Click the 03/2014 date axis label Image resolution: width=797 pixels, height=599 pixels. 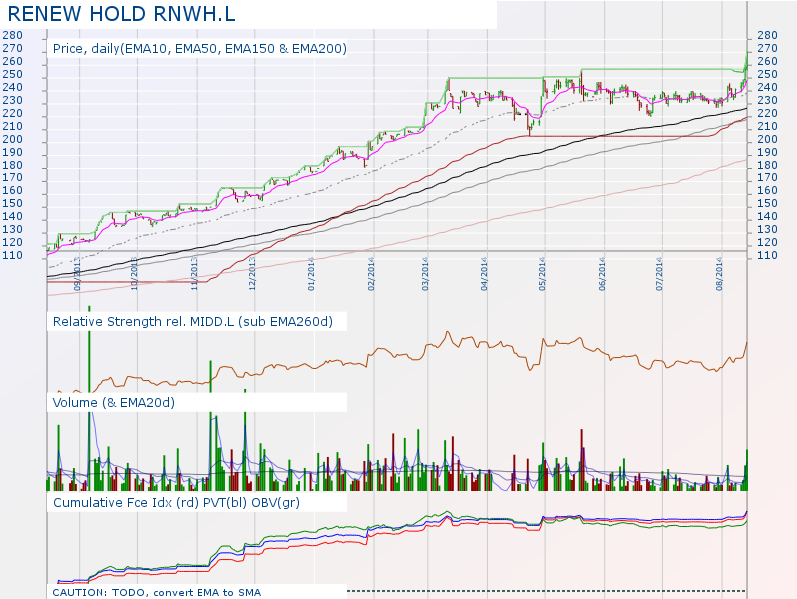[x=425, y=274]
